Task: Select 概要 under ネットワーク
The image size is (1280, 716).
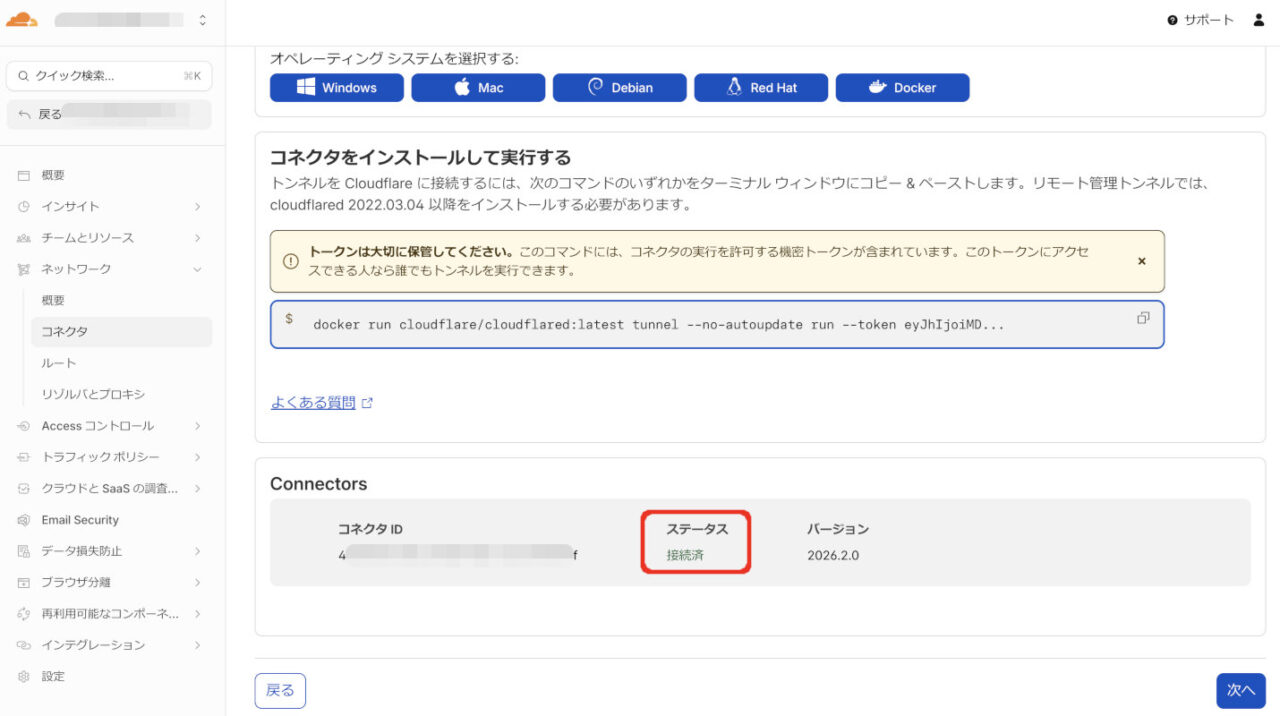Action: click(53, 301)
